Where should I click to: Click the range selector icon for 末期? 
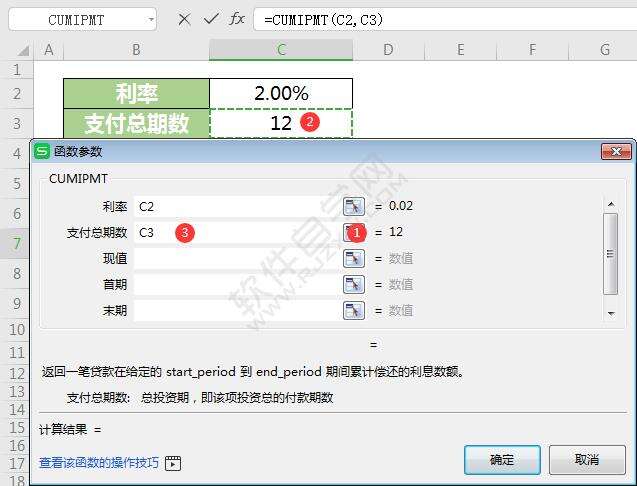click(353, 311)
